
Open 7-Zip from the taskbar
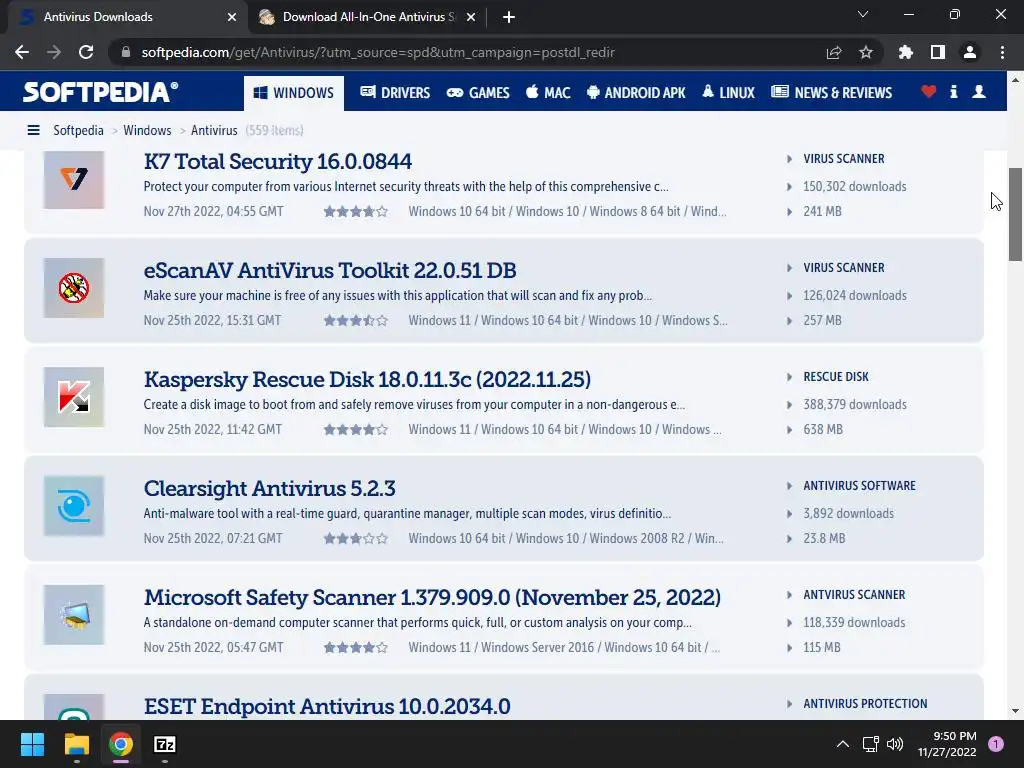165,744
